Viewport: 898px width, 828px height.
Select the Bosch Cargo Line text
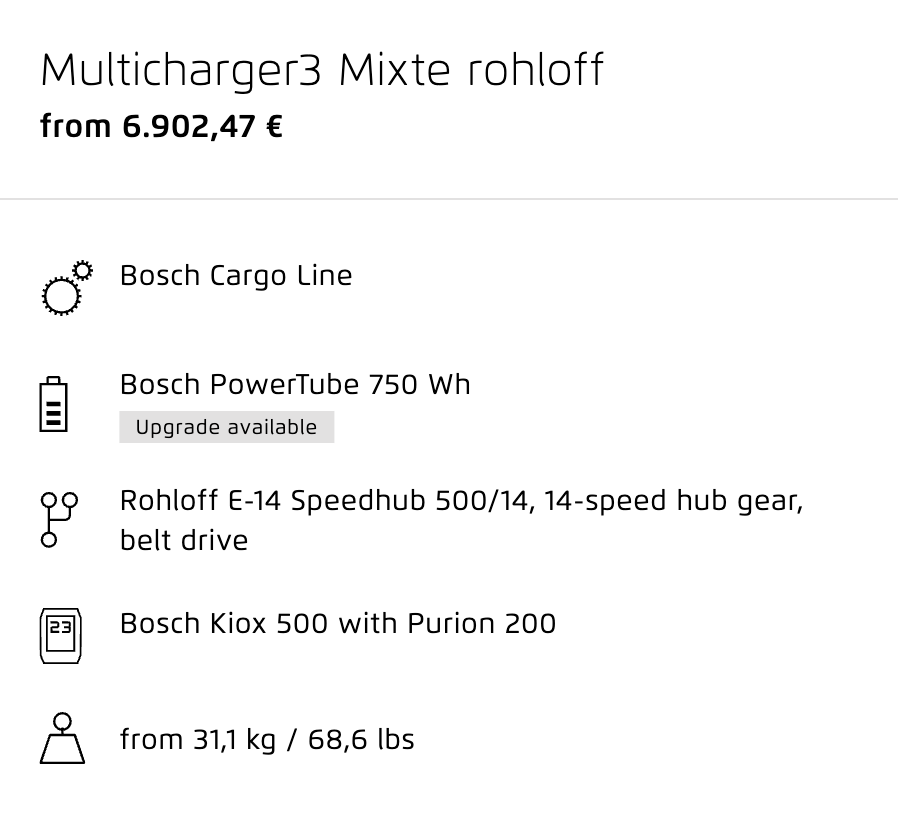[236, 276]
